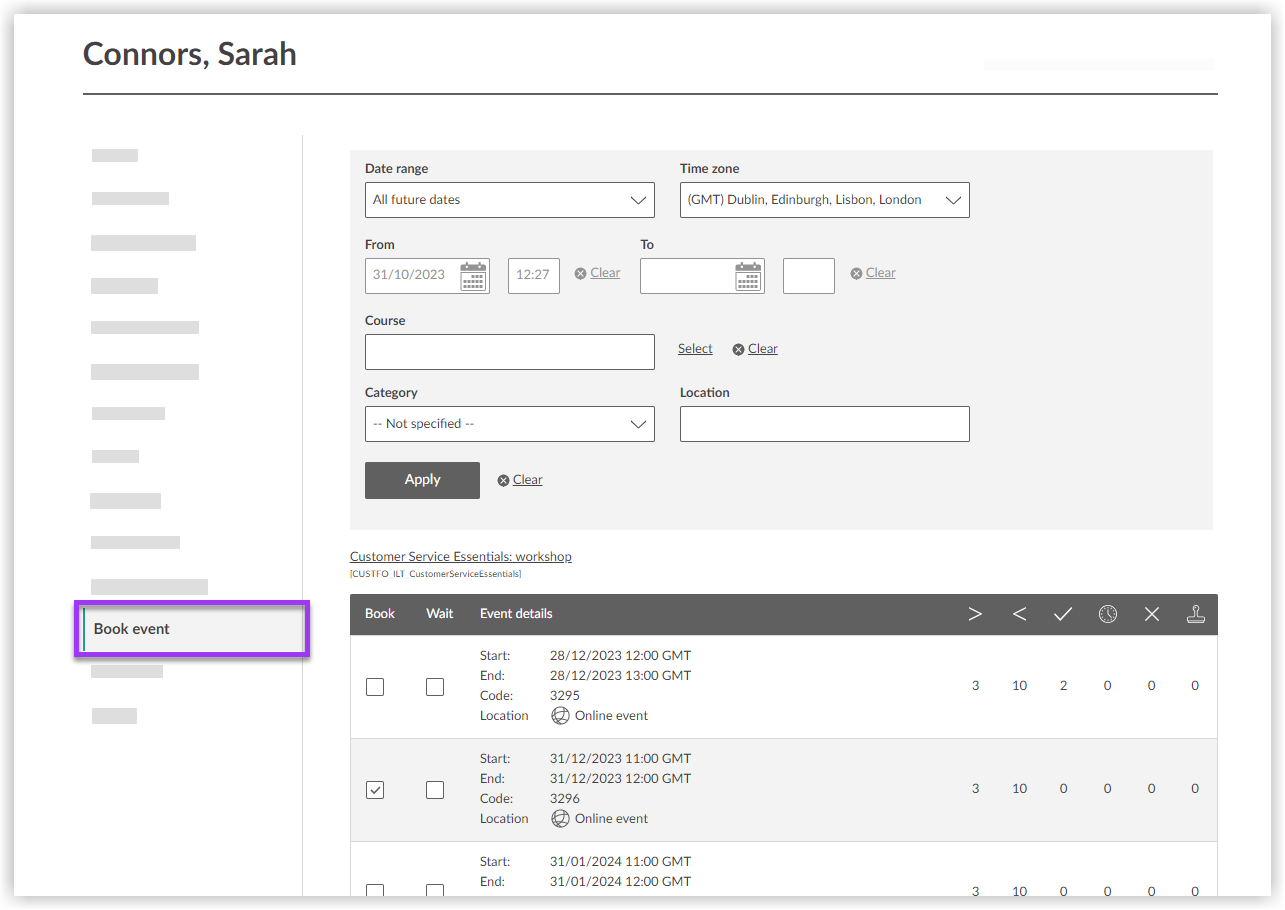Open the Time zone dropdown

824,200
